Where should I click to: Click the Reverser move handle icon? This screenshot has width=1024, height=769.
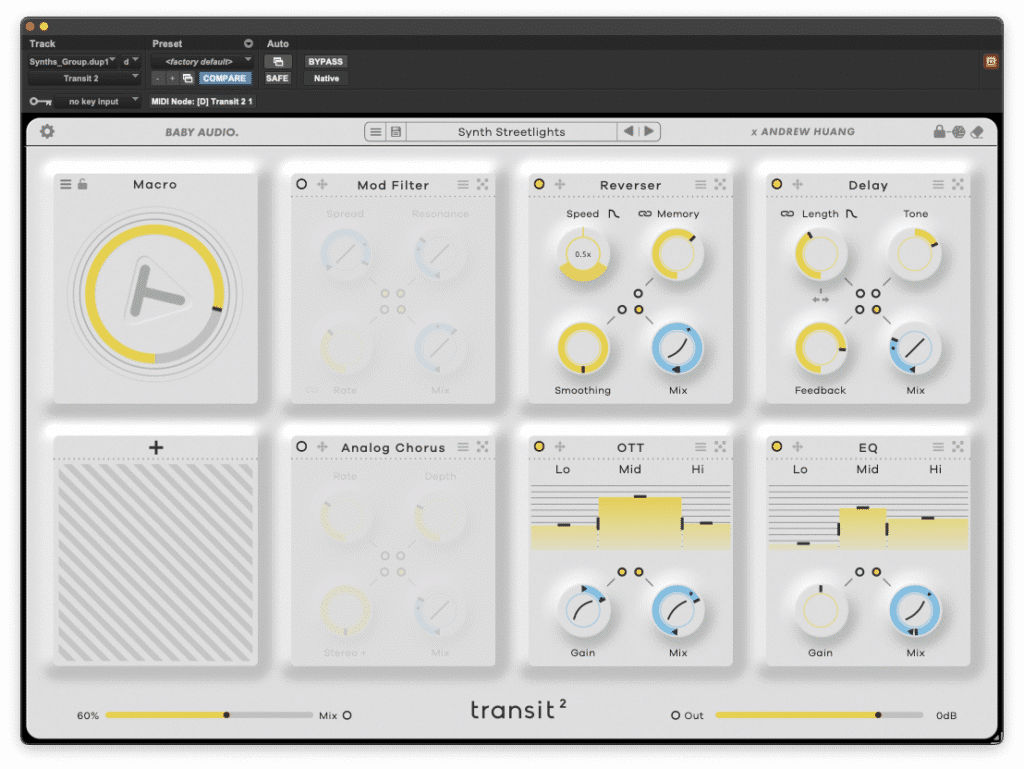pyautogui.click(x=560, y=184)
